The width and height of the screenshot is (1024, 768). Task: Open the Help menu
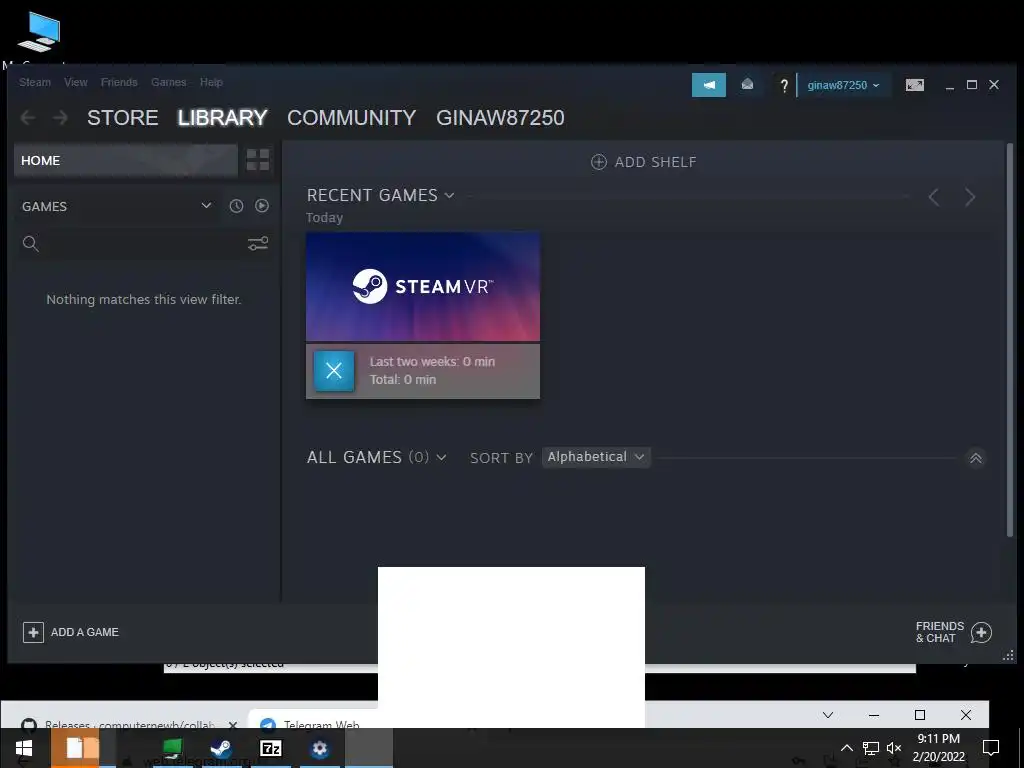(211, 82)
